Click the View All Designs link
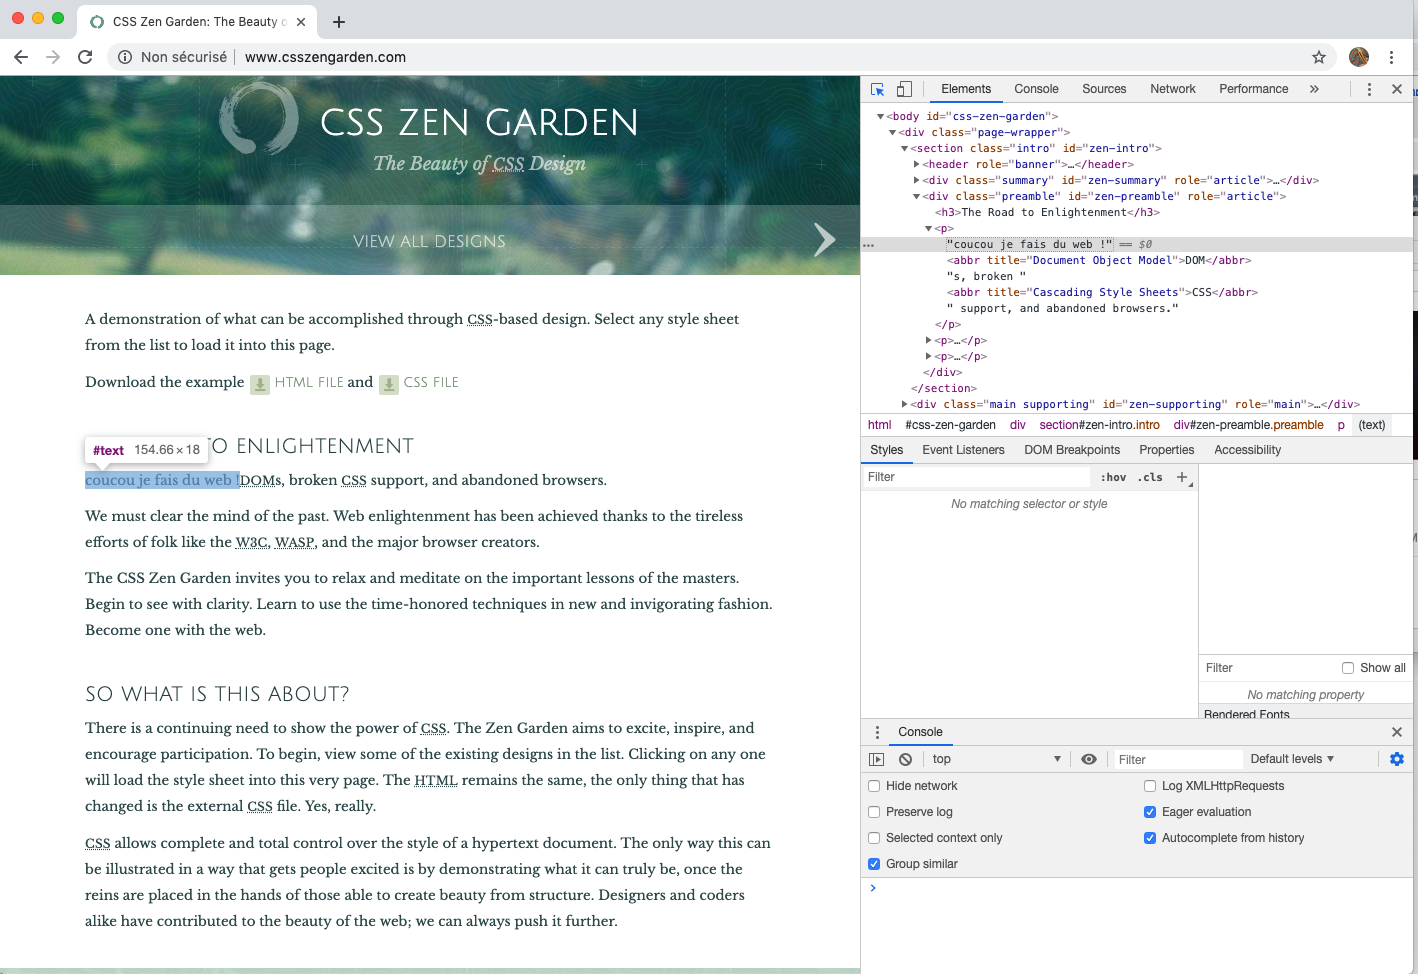The width and height of the screenshot is (1418, 974). pyautogui.click(x=429, y=241)
